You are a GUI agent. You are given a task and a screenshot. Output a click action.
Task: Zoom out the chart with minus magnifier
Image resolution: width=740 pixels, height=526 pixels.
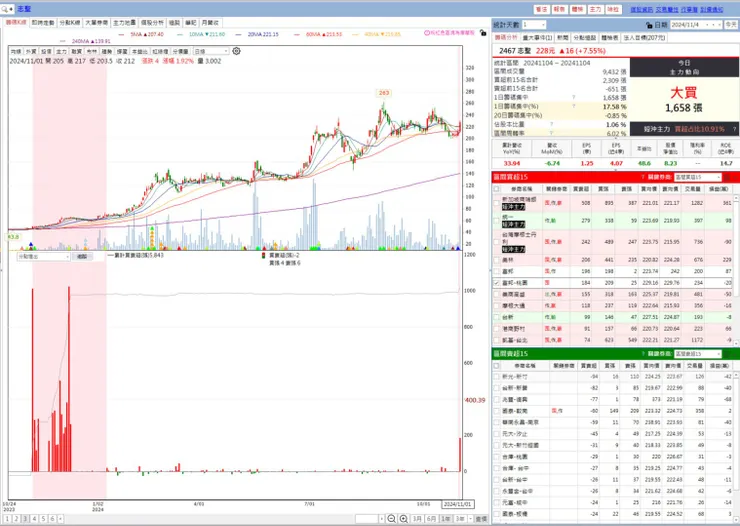click(391, 519)
